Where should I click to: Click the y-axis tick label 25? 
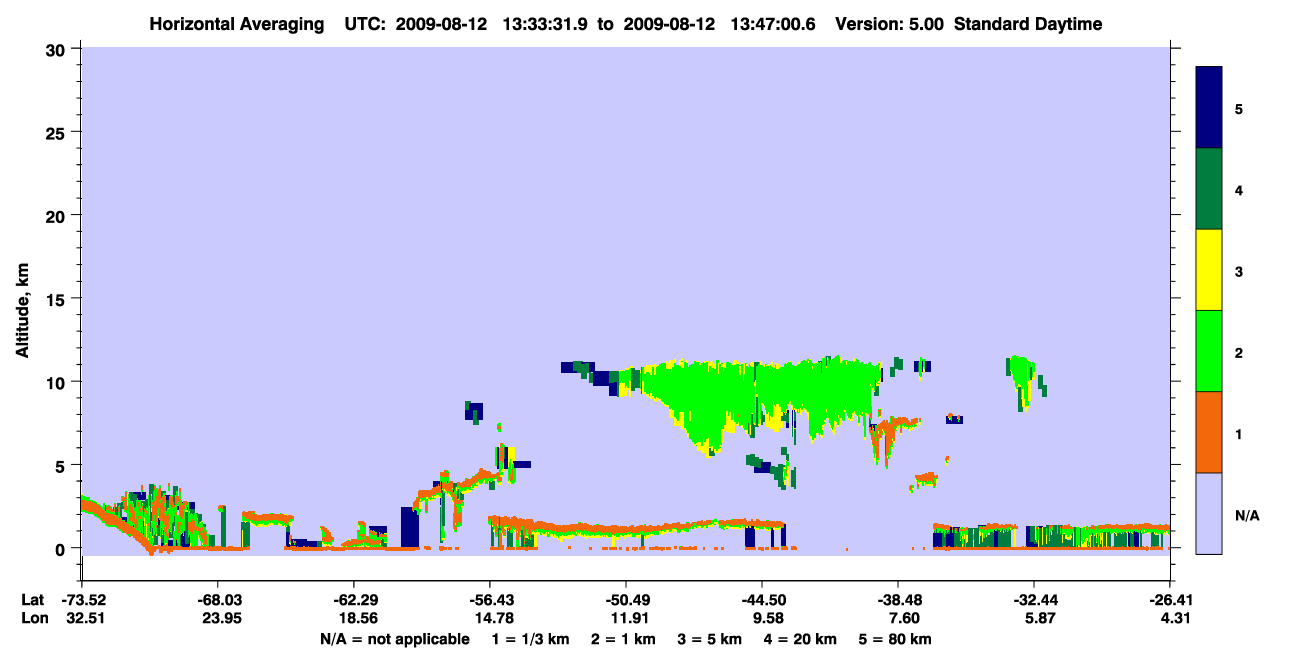57,132
